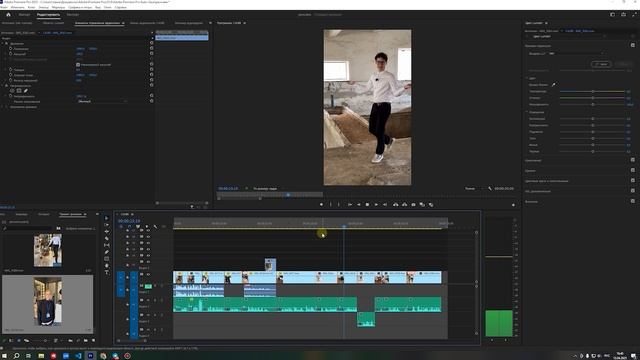Toggle Vignette section checkbox in Lumetri
640x360 pixels.
[633, 201]
